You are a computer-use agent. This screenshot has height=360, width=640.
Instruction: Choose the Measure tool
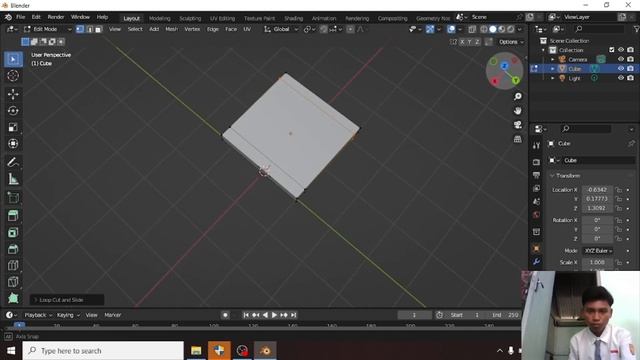point(13,179)
